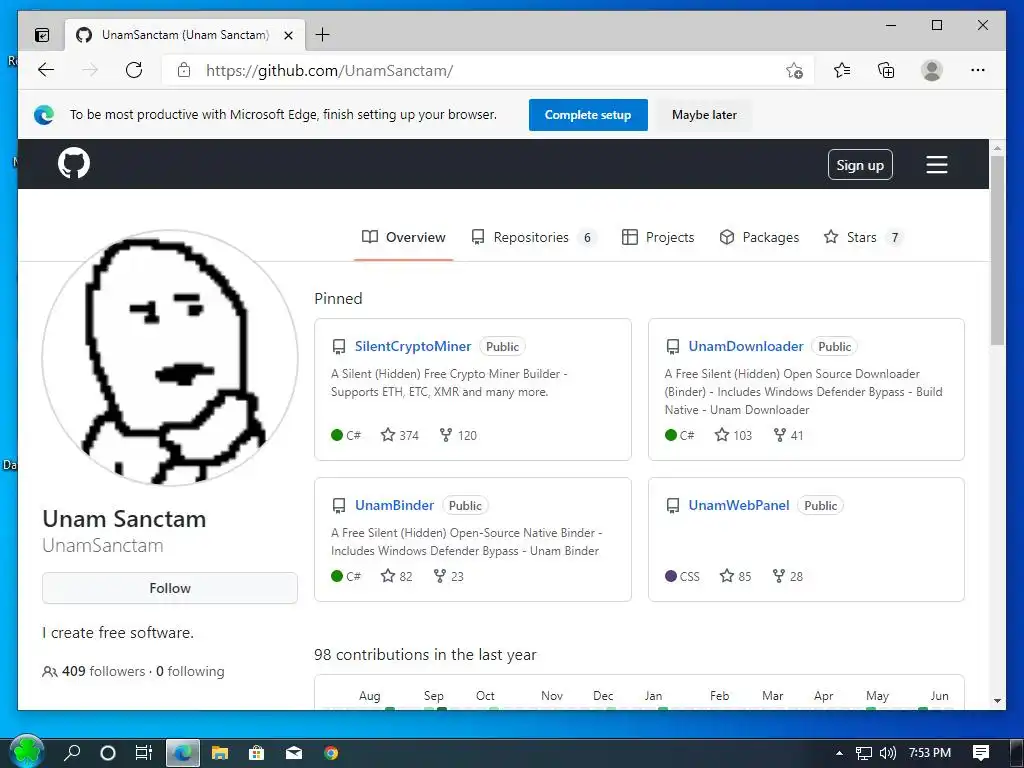Switch to the Projects tab
Viewport: 1024px width, 768px height.
point(658,237)
